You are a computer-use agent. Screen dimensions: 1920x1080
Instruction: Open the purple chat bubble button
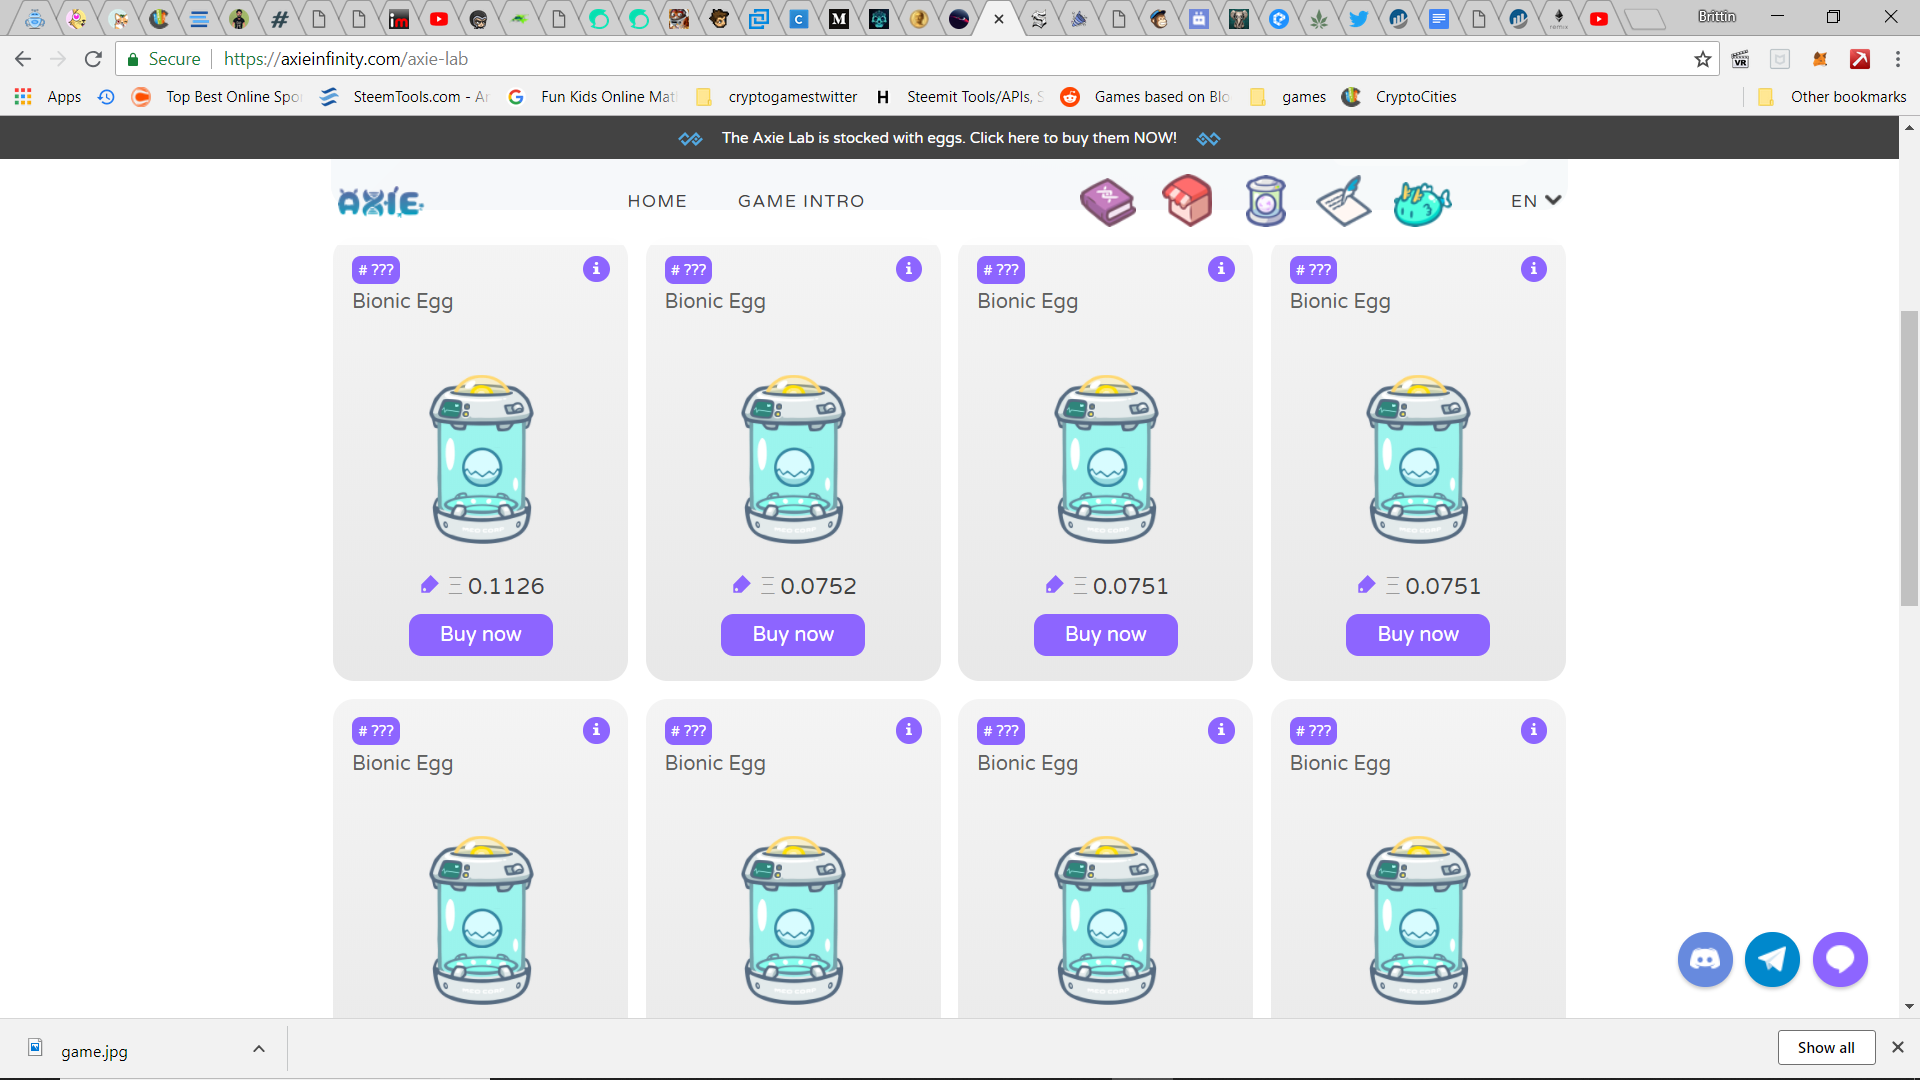pyautogui.click(x=1840, y=960)
